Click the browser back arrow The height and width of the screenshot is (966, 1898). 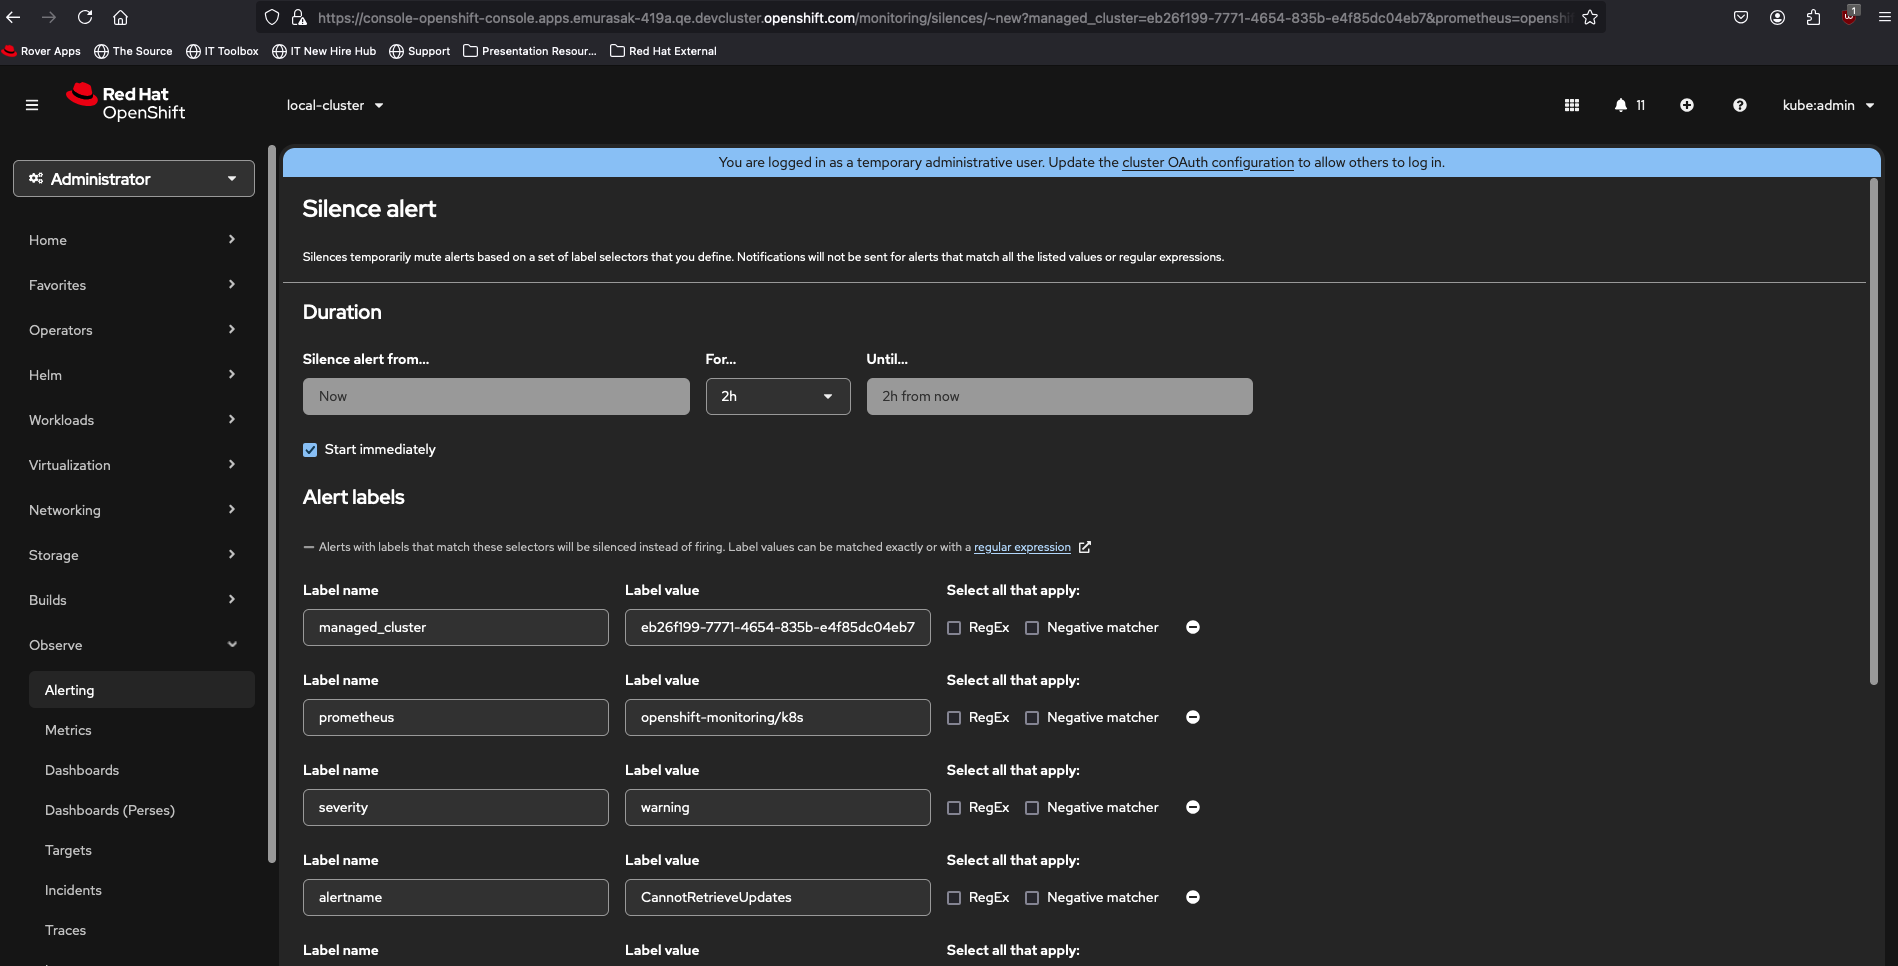point(13,17)
